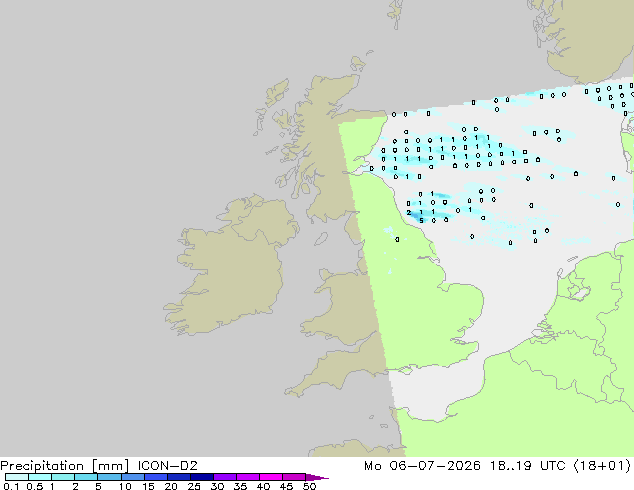Image resolution: width=634 pixels, height=490 pixels.
Task: Click the legend swatch between 45 and 50
Action: (294, 477)
